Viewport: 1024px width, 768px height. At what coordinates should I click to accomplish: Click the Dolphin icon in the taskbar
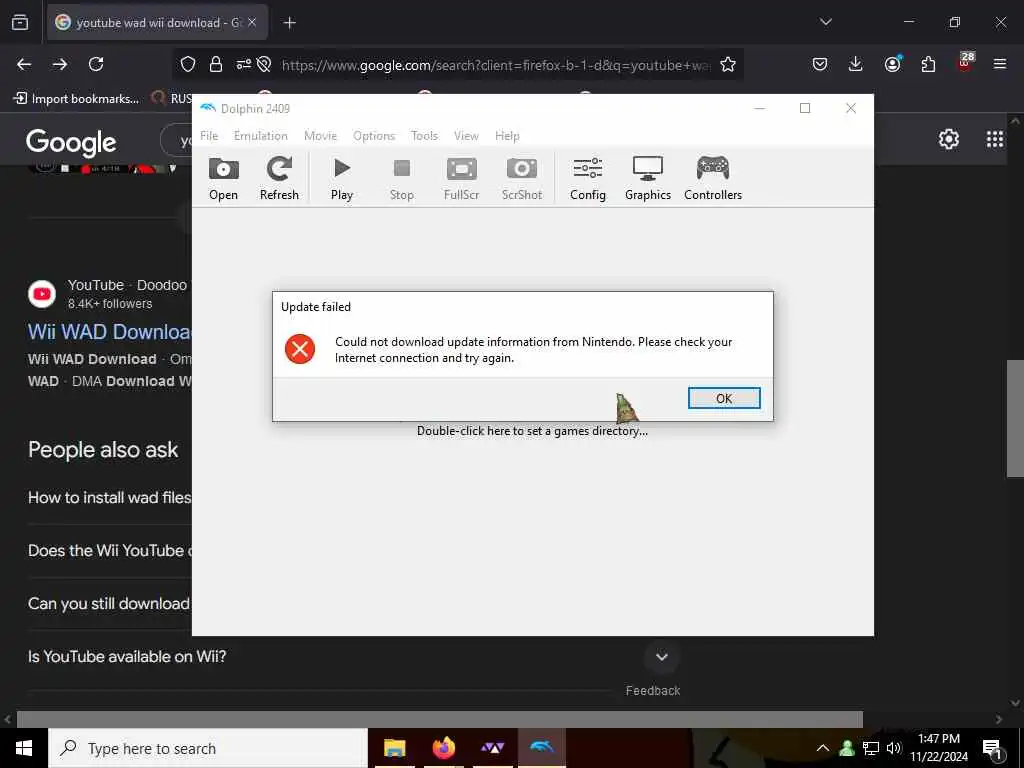(x=541, y=748)
